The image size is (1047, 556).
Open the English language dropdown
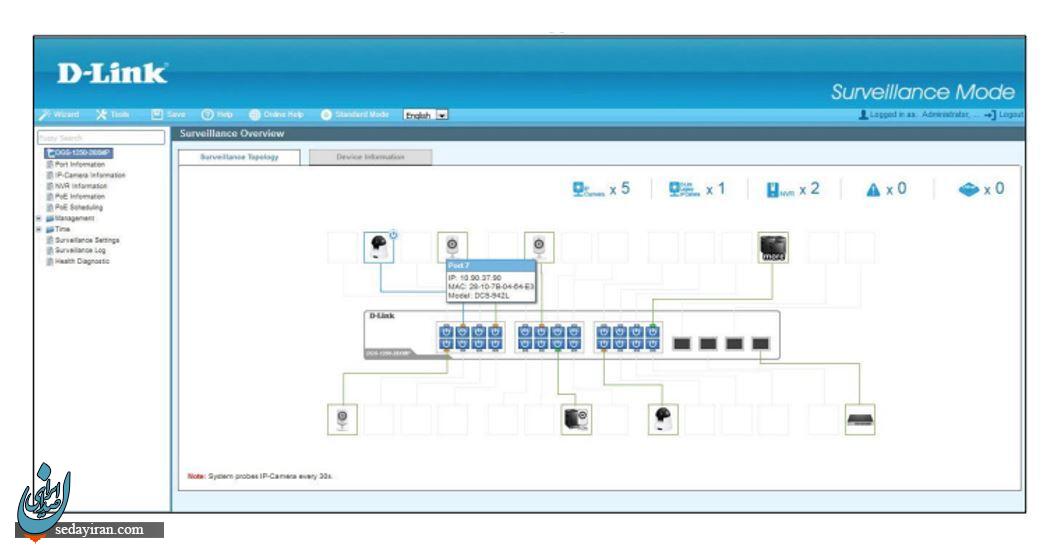[x=425, y=115]
